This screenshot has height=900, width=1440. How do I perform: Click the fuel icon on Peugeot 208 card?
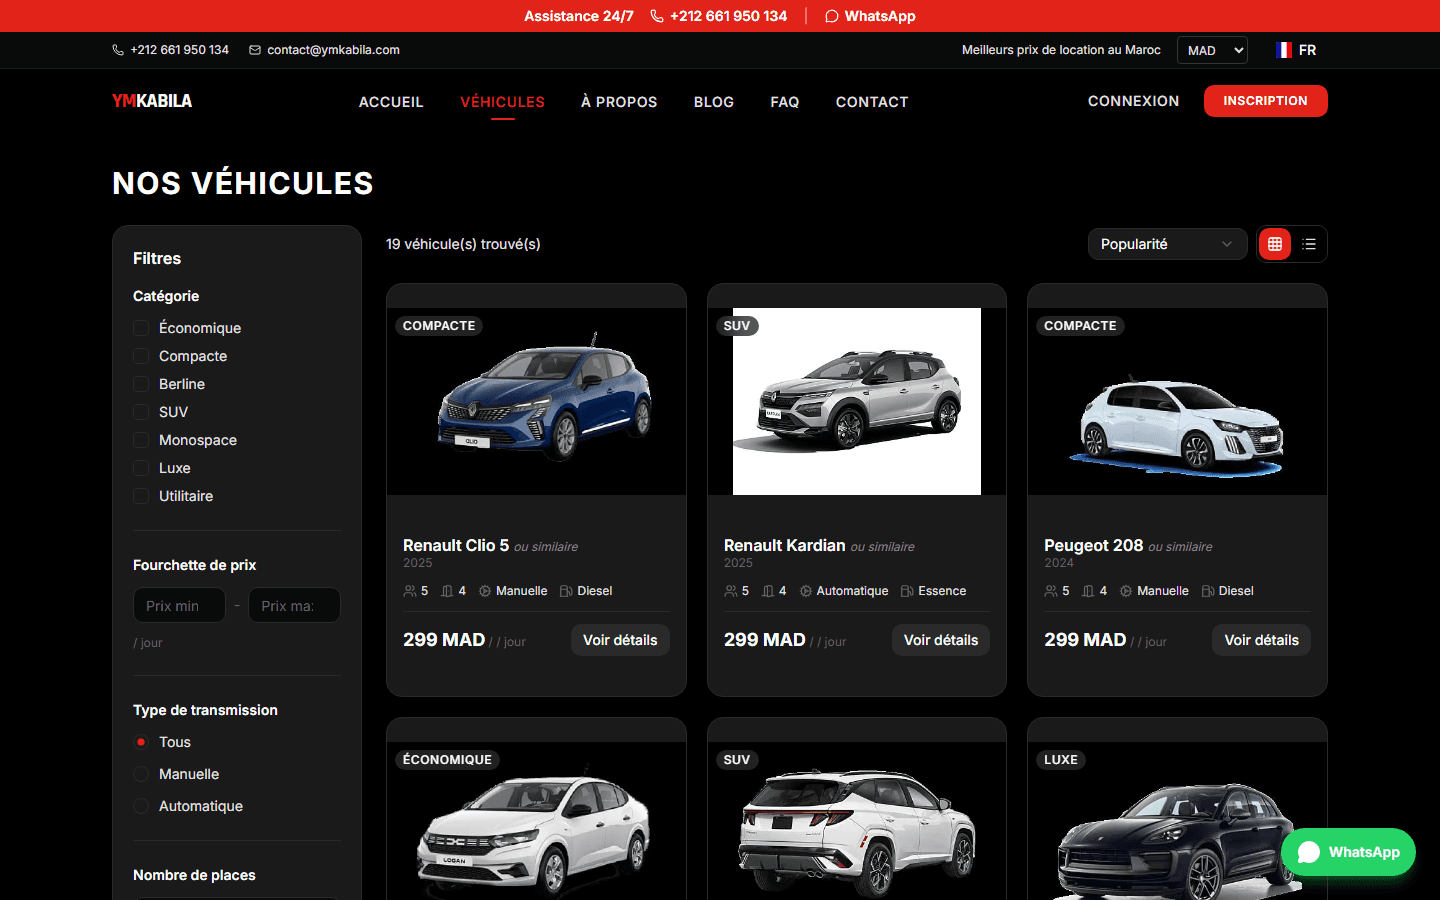point(1208,591)
